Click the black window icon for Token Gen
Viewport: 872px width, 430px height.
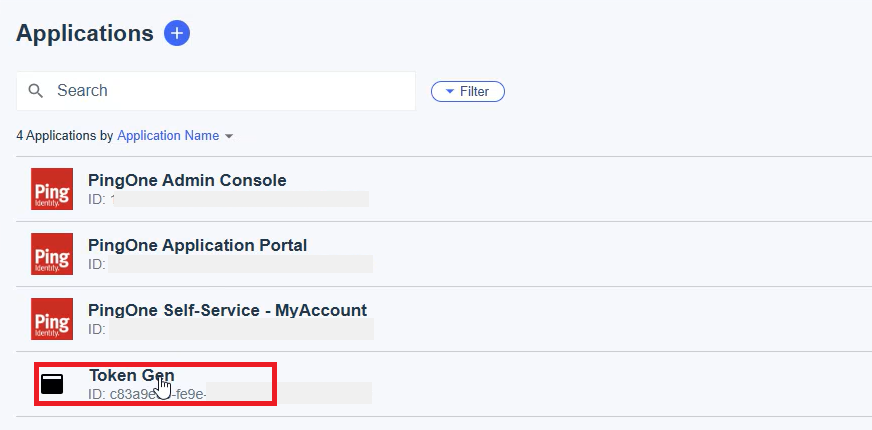pyautogui.click(x=52, y=384)
